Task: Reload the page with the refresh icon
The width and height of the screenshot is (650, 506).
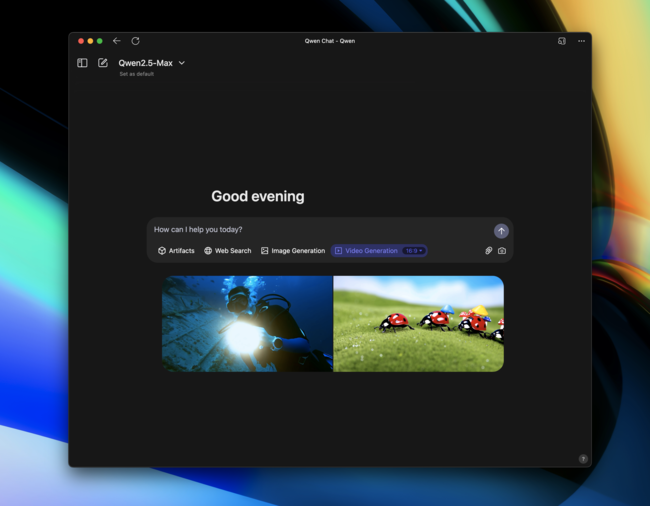Action: (x=135, y=41)
